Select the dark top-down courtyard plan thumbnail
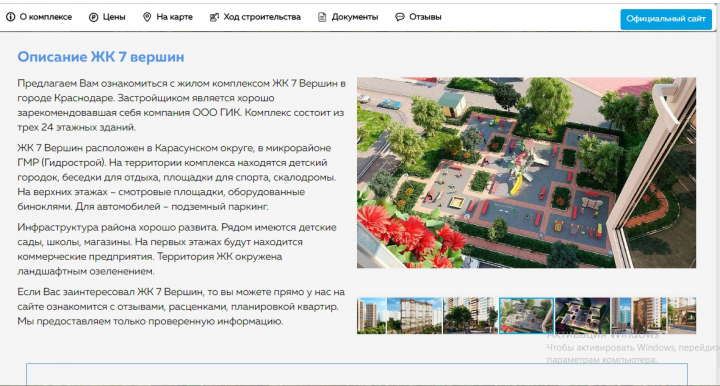This screenshot has height=386, width=720. (x=582, y=315)
